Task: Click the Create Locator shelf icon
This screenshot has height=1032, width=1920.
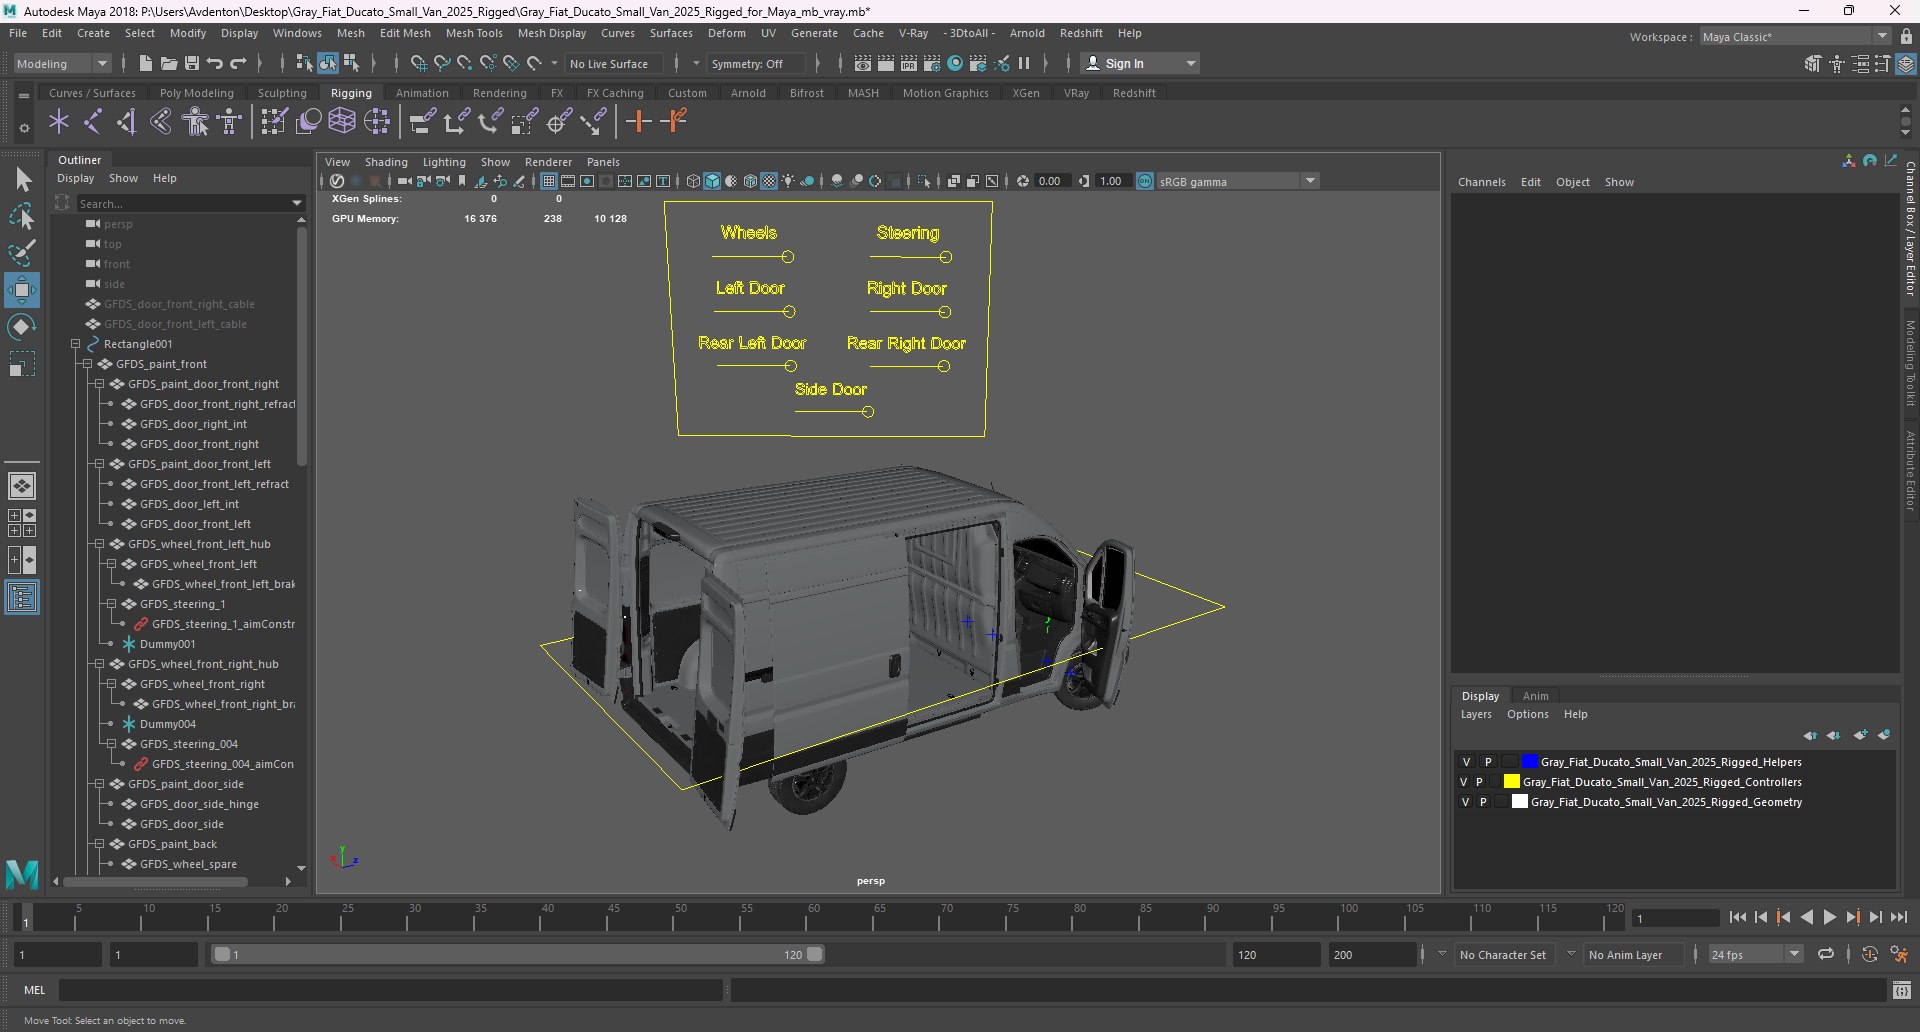Action: [x=59, y=122]
